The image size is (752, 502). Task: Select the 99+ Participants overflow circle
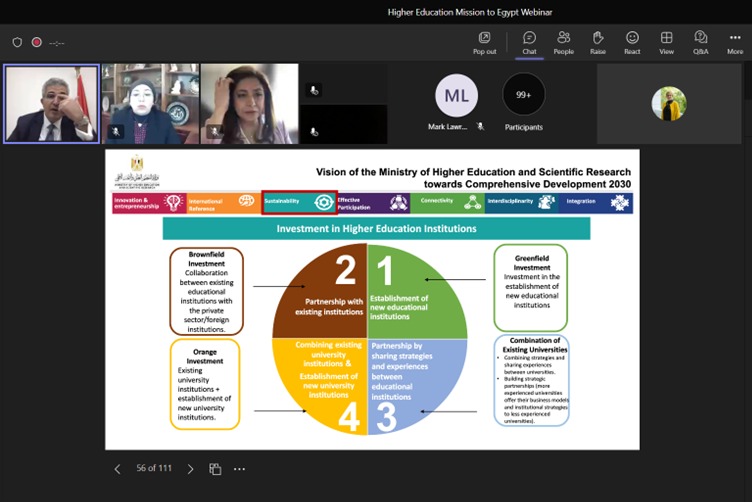523,95
